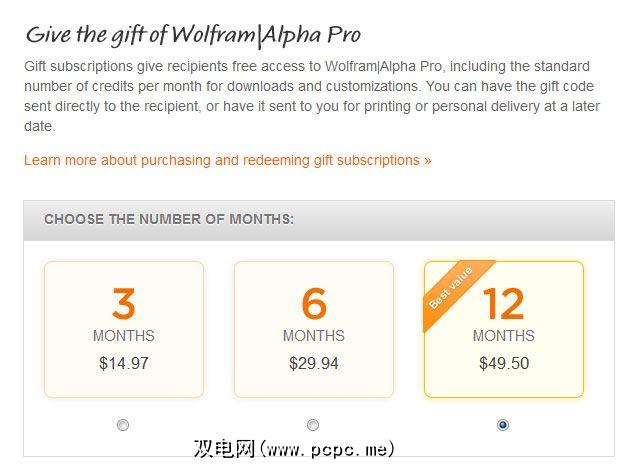This screenshot has height=472, width=632.
Task: Click the Give the gift of Wolfram|Alpha Pro heading
Action: pos(193,34)
